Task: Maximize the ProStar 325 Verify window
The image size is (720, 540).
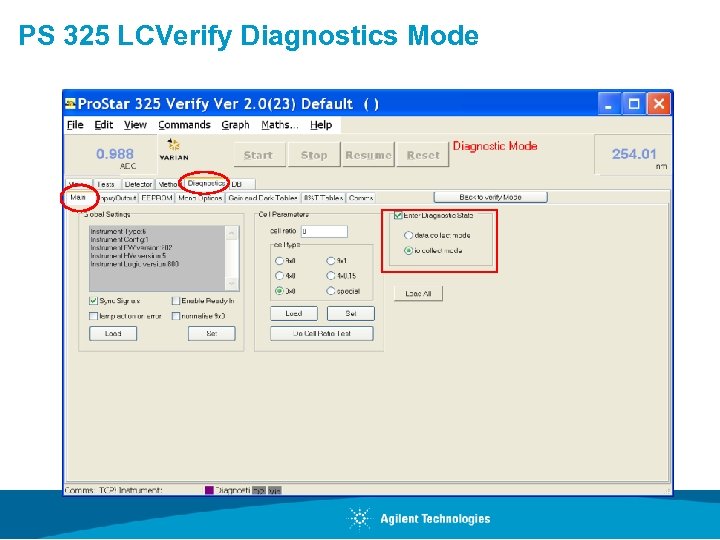Action: pyautogui.click(x=634, y=104)
